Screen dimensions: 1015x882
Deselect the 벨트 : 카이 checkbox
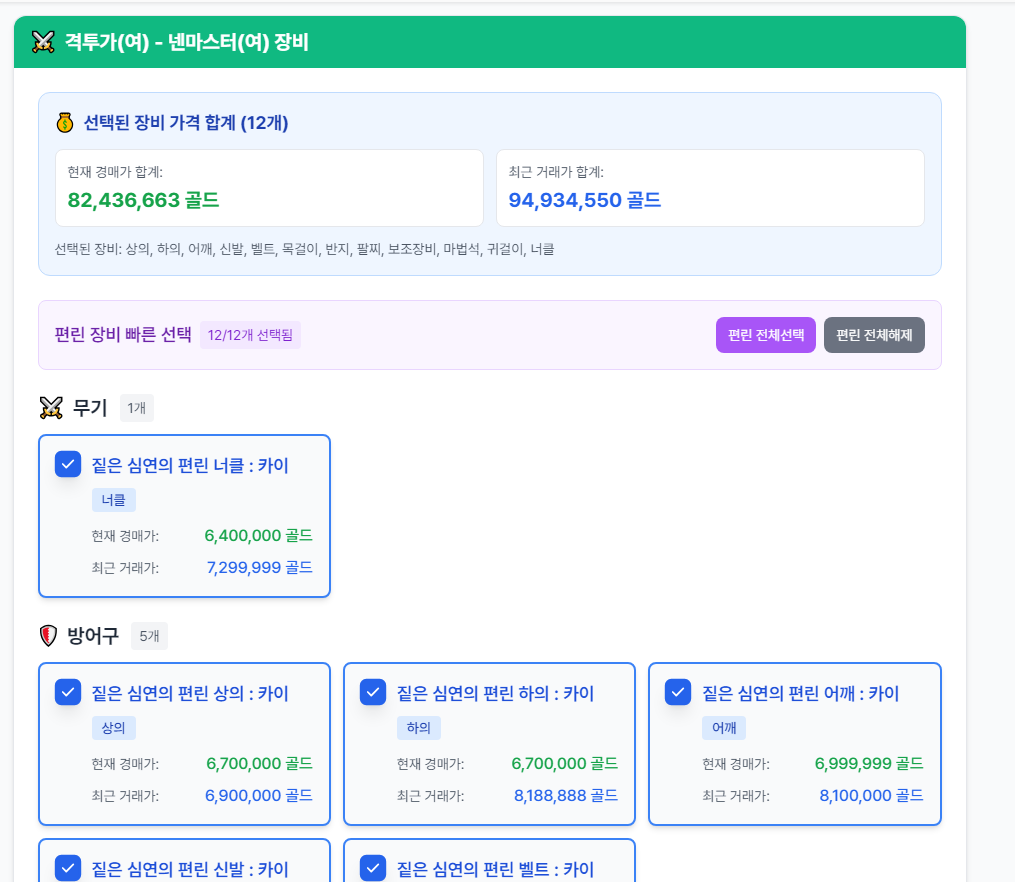pos(373,868)
